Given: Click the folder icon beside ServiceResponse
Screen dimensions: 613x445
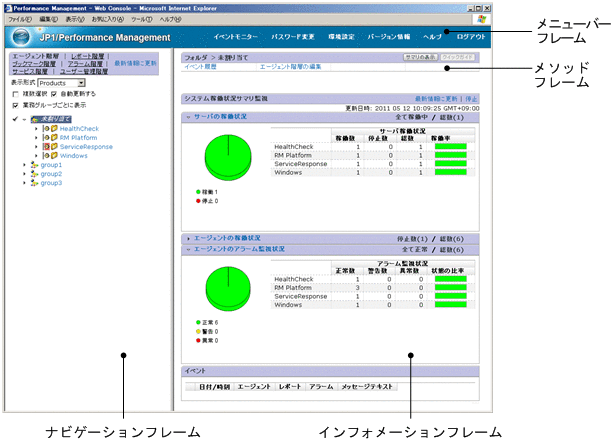Looking at the screenshot, I should (54, 146).
